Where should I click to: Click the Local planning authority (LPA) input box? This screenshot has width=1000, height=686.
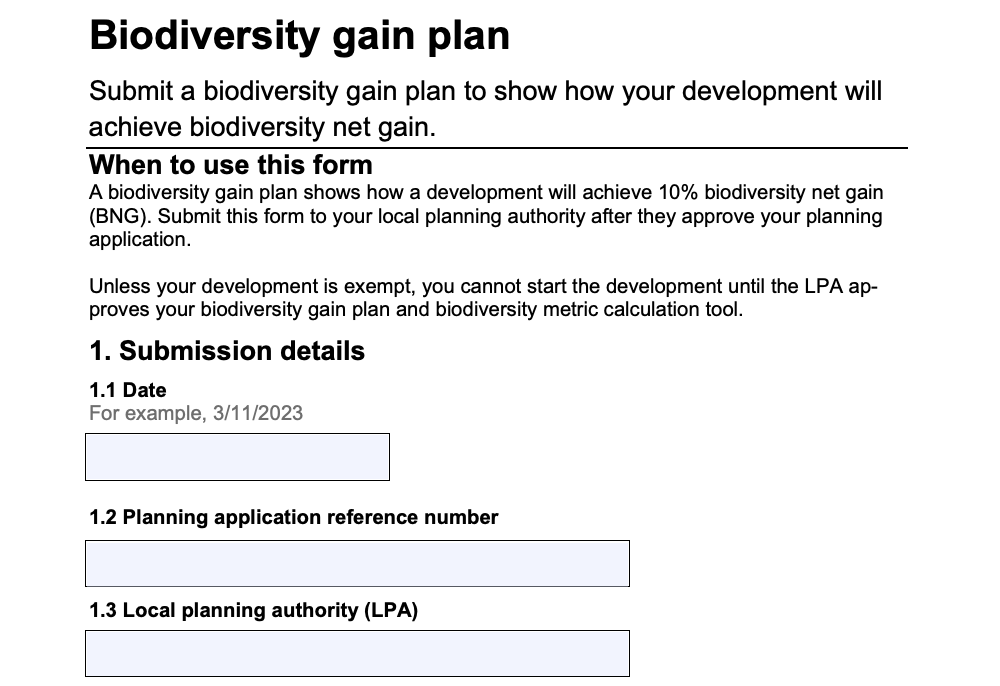coord(356,653)
